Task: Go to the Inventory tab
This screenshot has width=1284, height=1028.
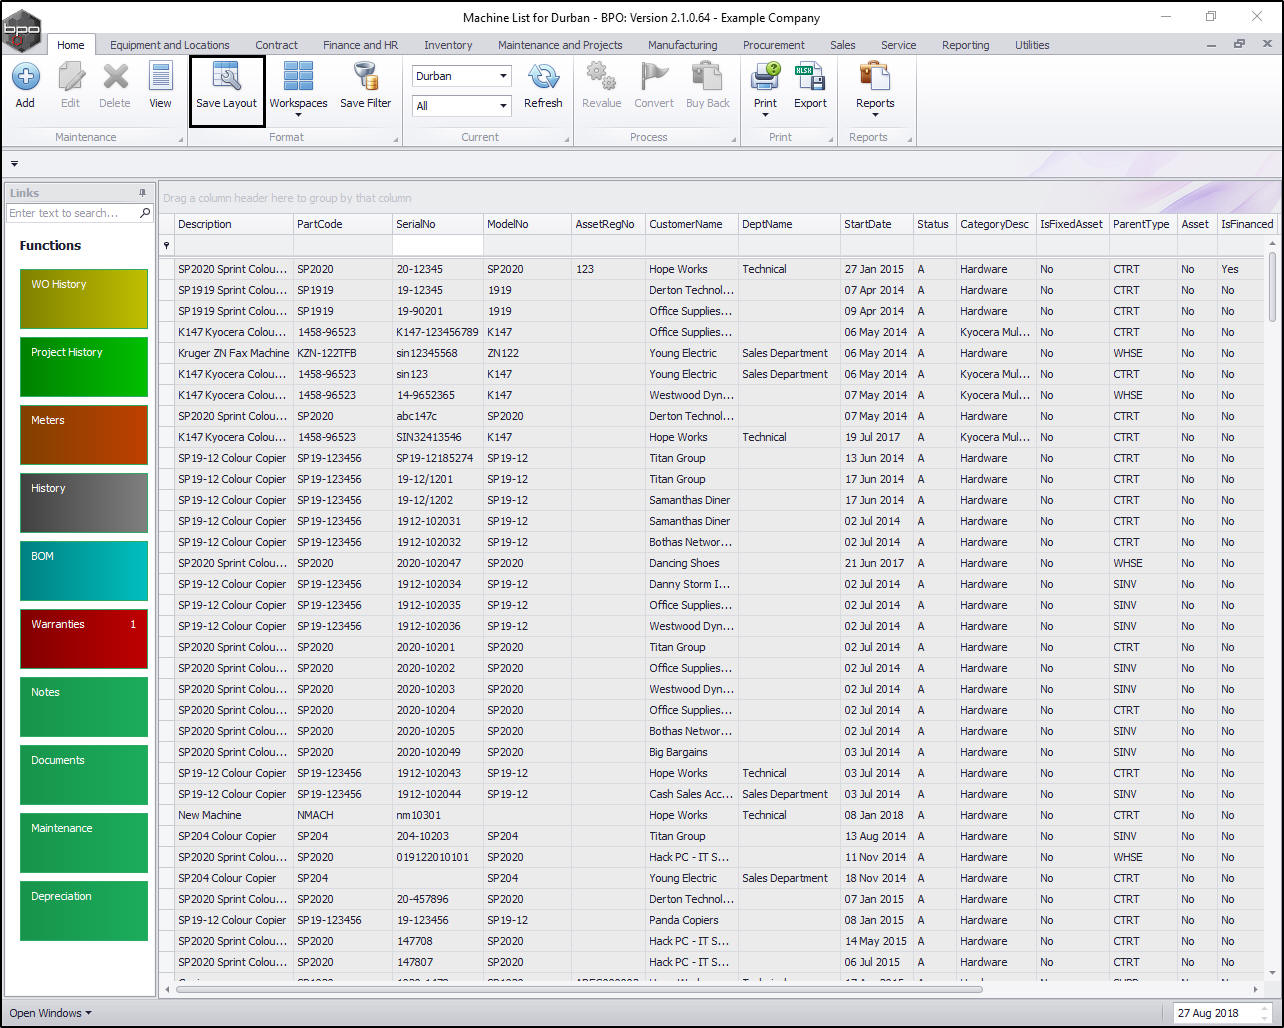Action: click(448, 45)
